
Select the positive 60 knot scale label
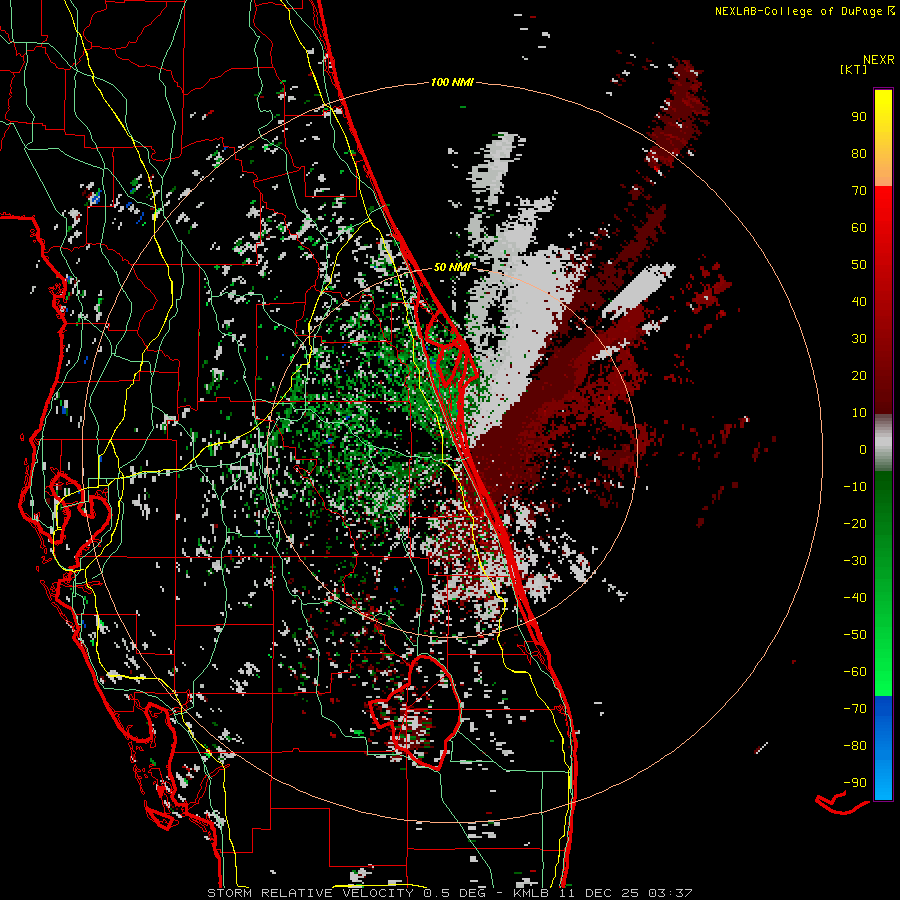(859, 228)
